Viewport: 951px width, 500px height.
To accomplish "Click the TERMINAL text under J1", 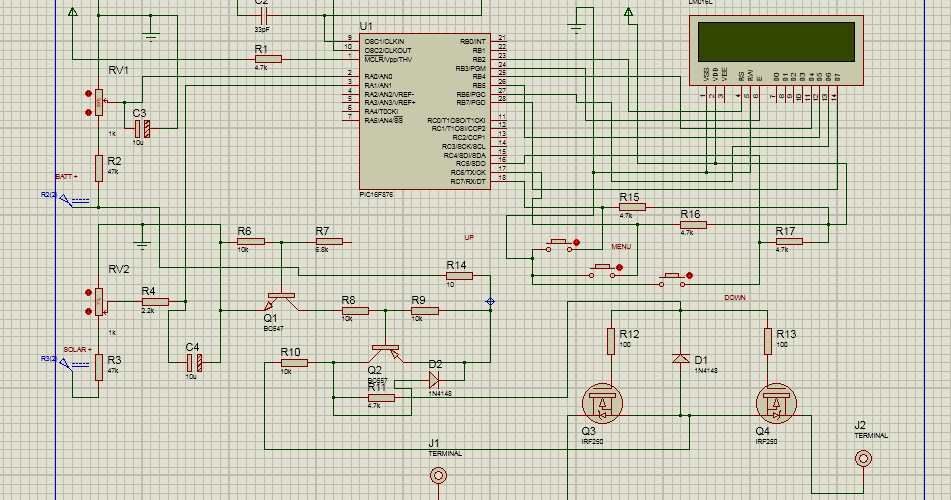I will tap(445, 453).
